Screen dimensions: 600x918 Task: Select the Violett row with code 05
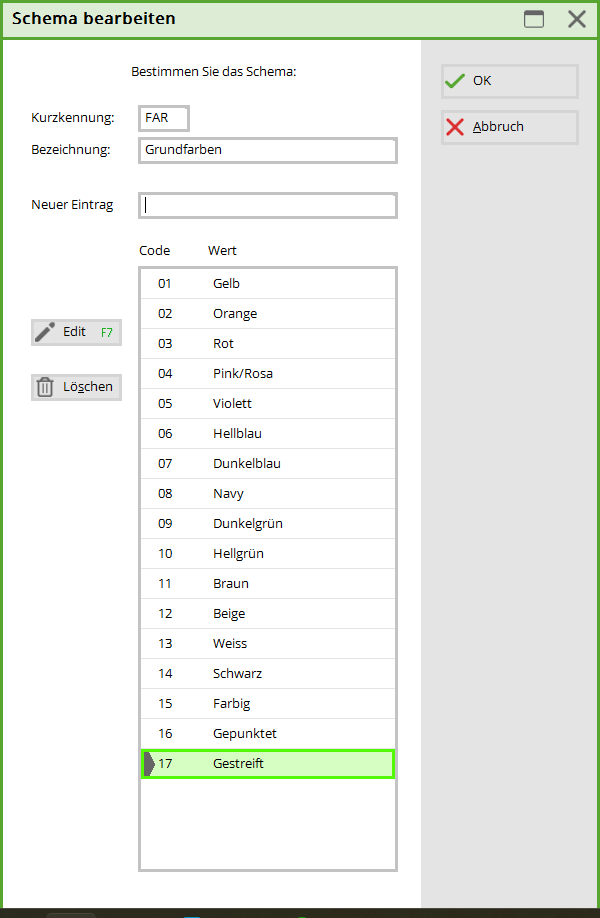click(x=267, y=404)
